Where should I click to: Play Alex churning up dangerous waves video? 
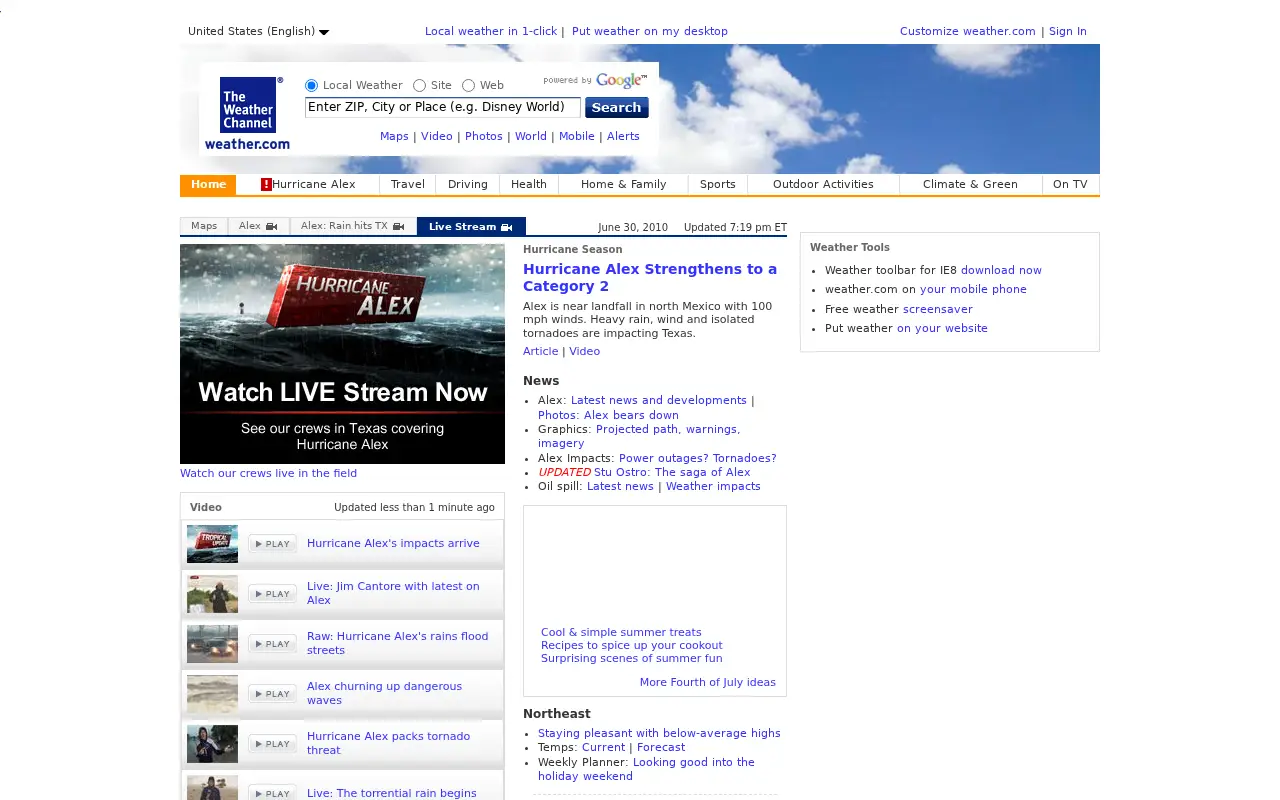pyautogui.click(x=272, y=694)
